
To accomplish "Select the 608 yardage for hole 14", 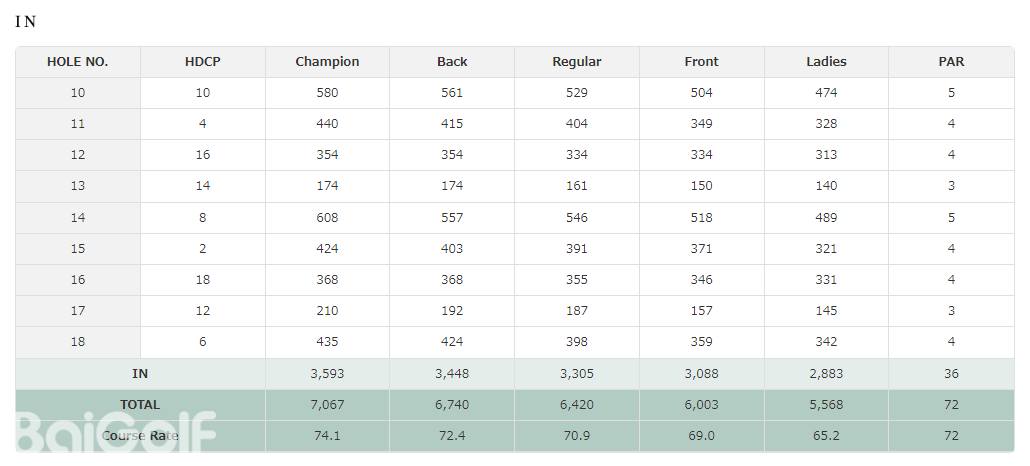I will [x=327, y=217].
